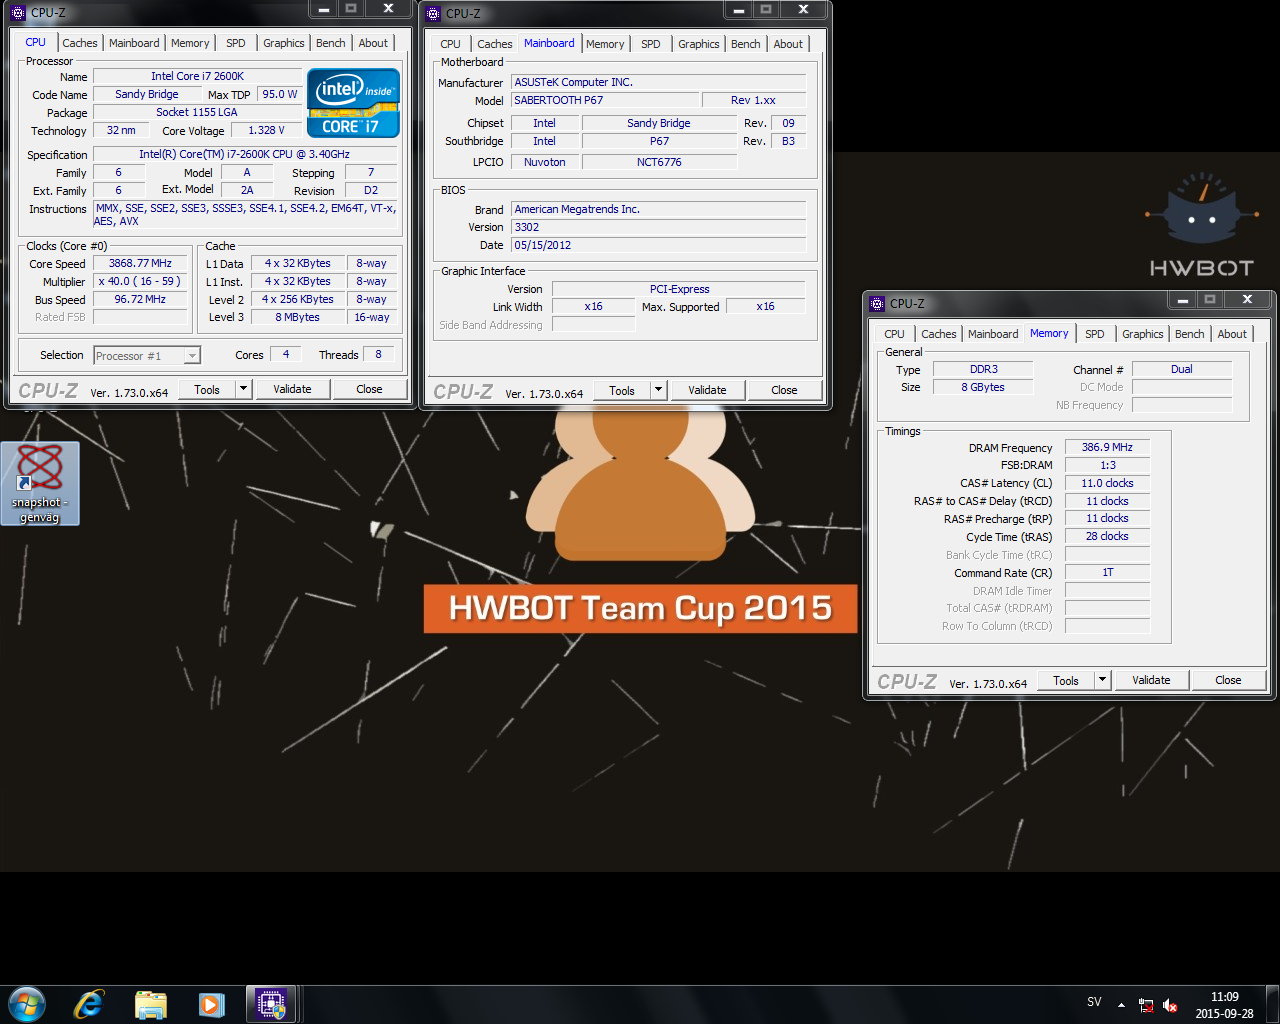Select the CAS# Latency 11.0 clocks value

(1107, 483)
